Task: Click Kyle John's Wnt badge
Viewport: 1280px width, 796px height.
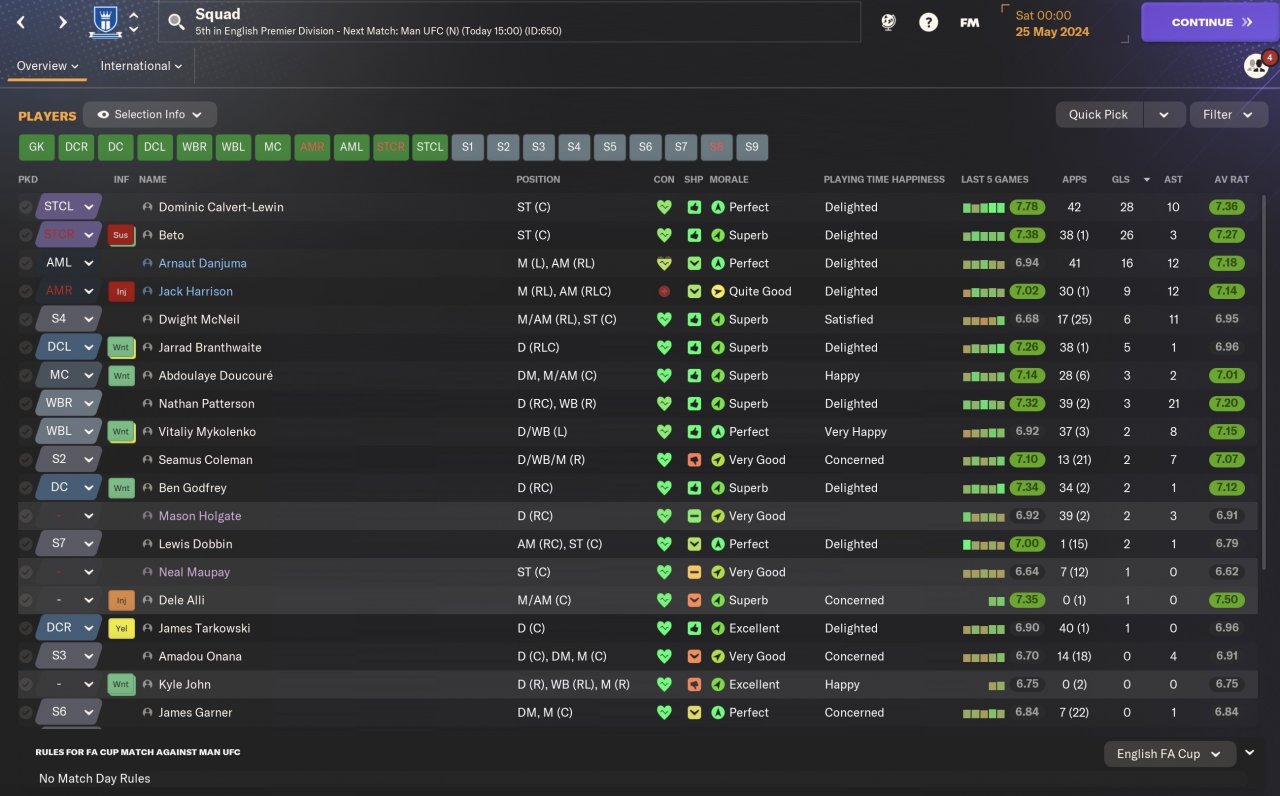Action: point(121,684)
